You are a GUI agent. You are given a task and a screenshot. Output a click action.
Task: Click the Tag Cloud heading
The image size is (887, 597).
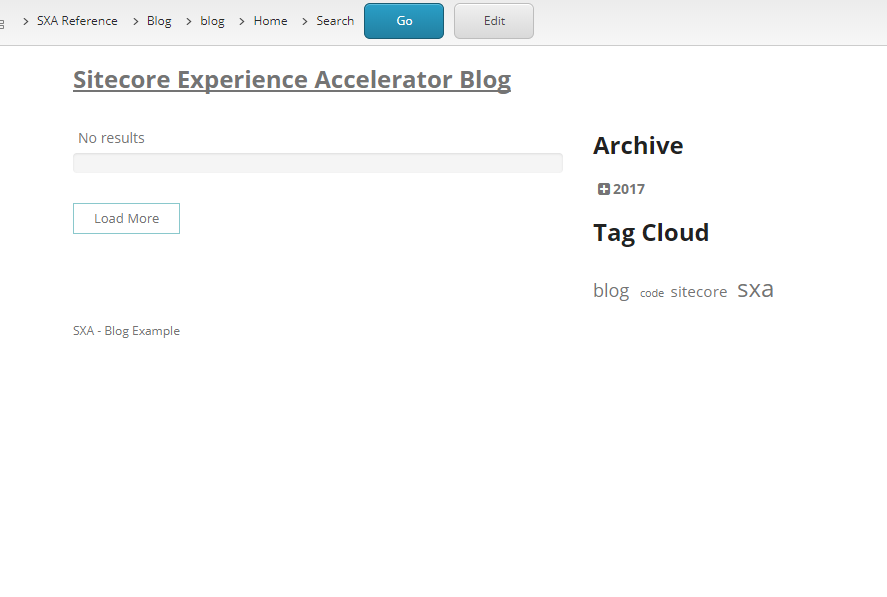click(x=651, y=233)
